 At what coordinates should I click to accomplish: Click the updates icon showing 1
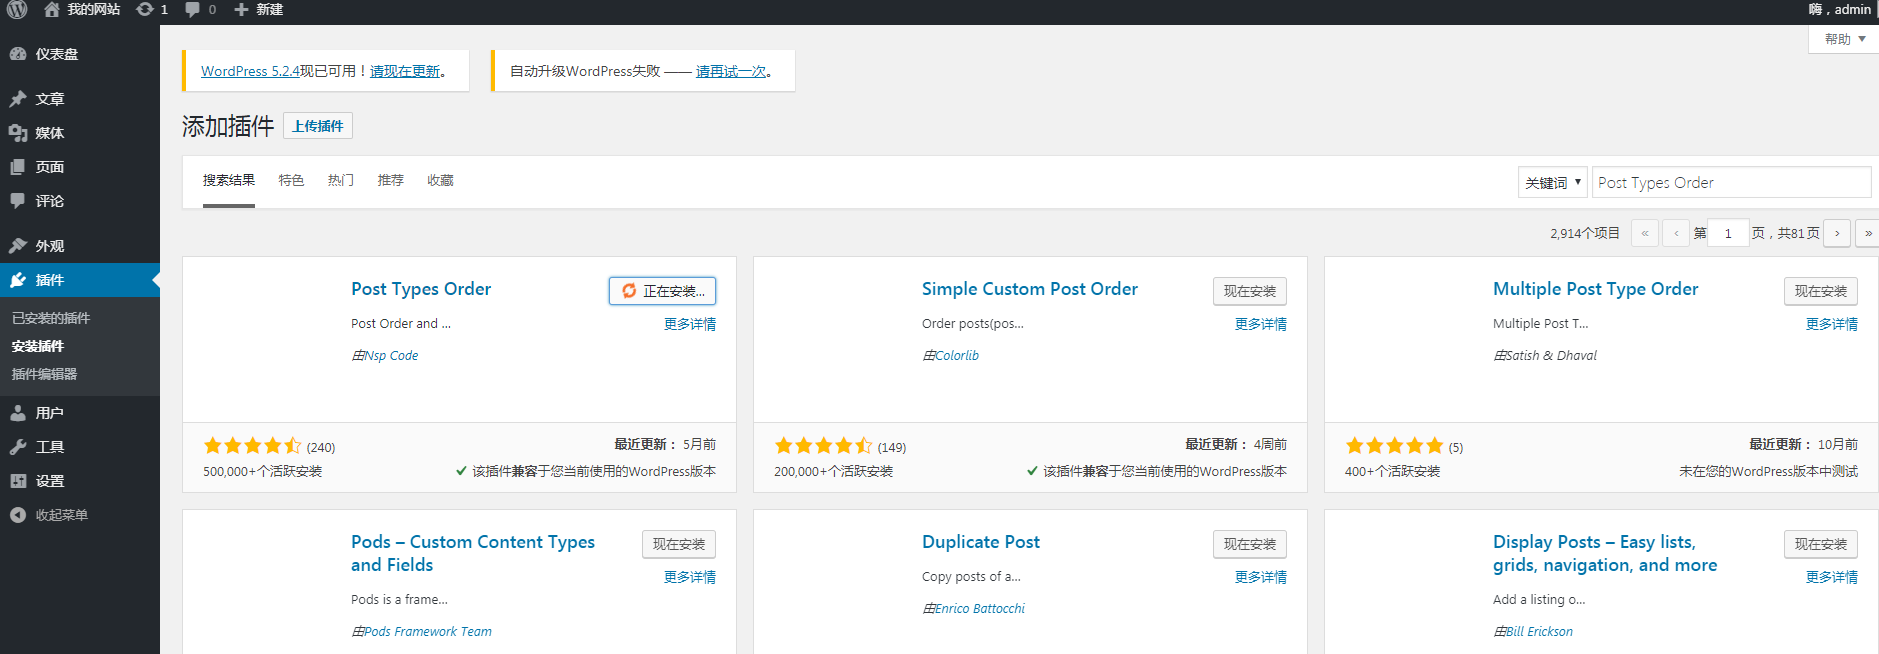pos(146,9)
